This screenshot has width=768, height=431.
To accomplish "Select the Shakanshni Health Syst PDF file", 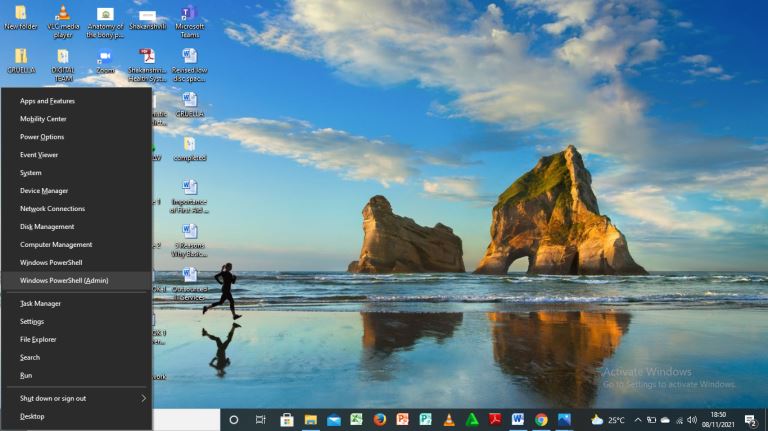I will click(147, 65).
